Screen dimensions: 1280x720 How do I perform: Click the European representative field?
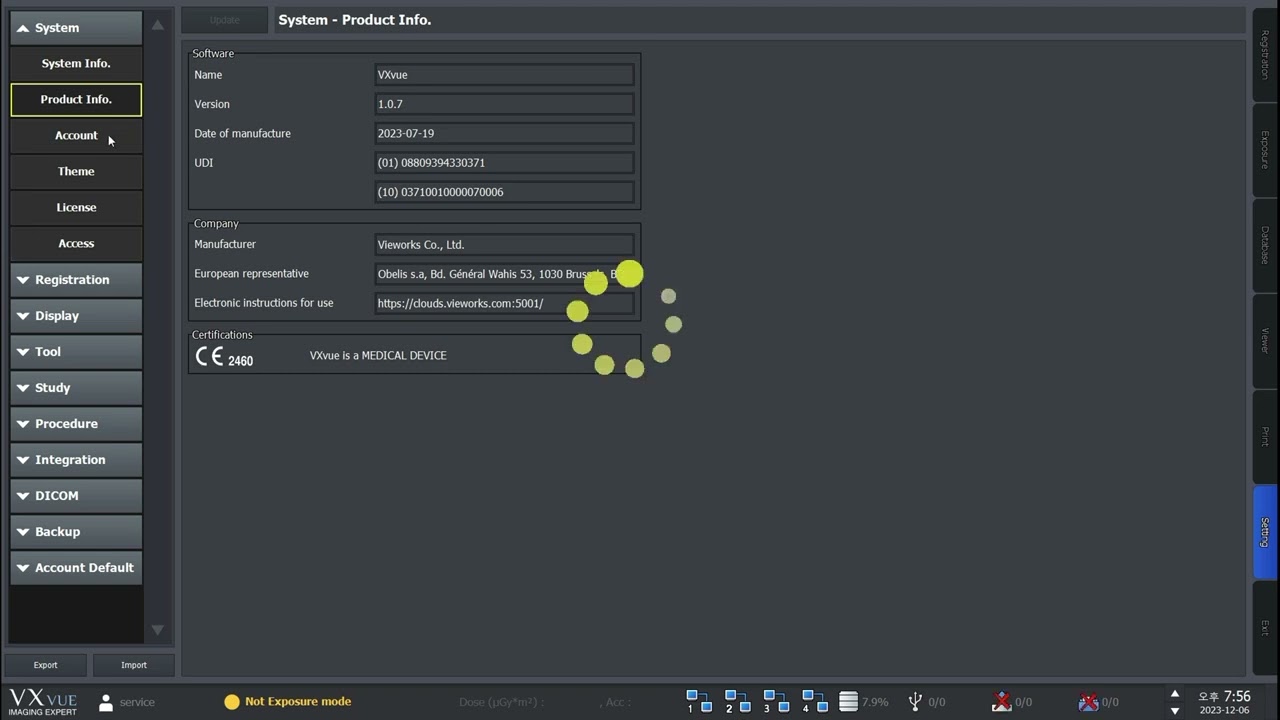click(x=504, y=274)
